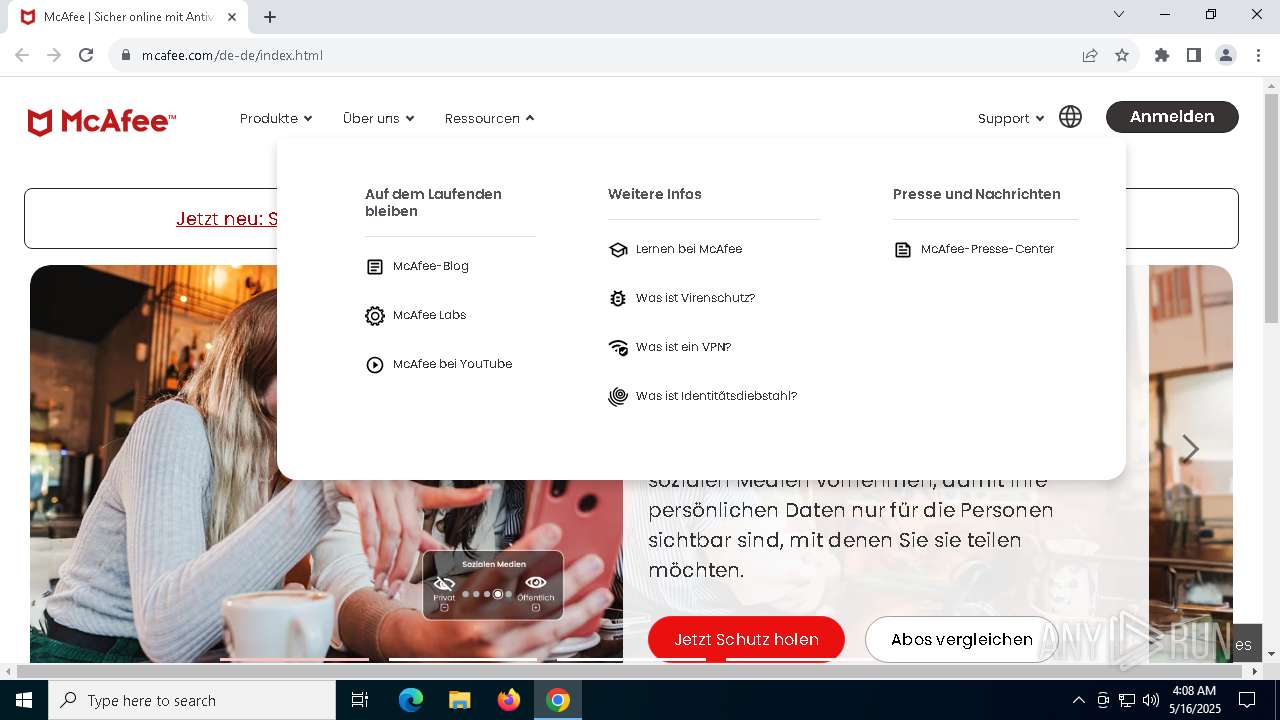
Task: Open the volume control in tray
Action: point(1151,700)
